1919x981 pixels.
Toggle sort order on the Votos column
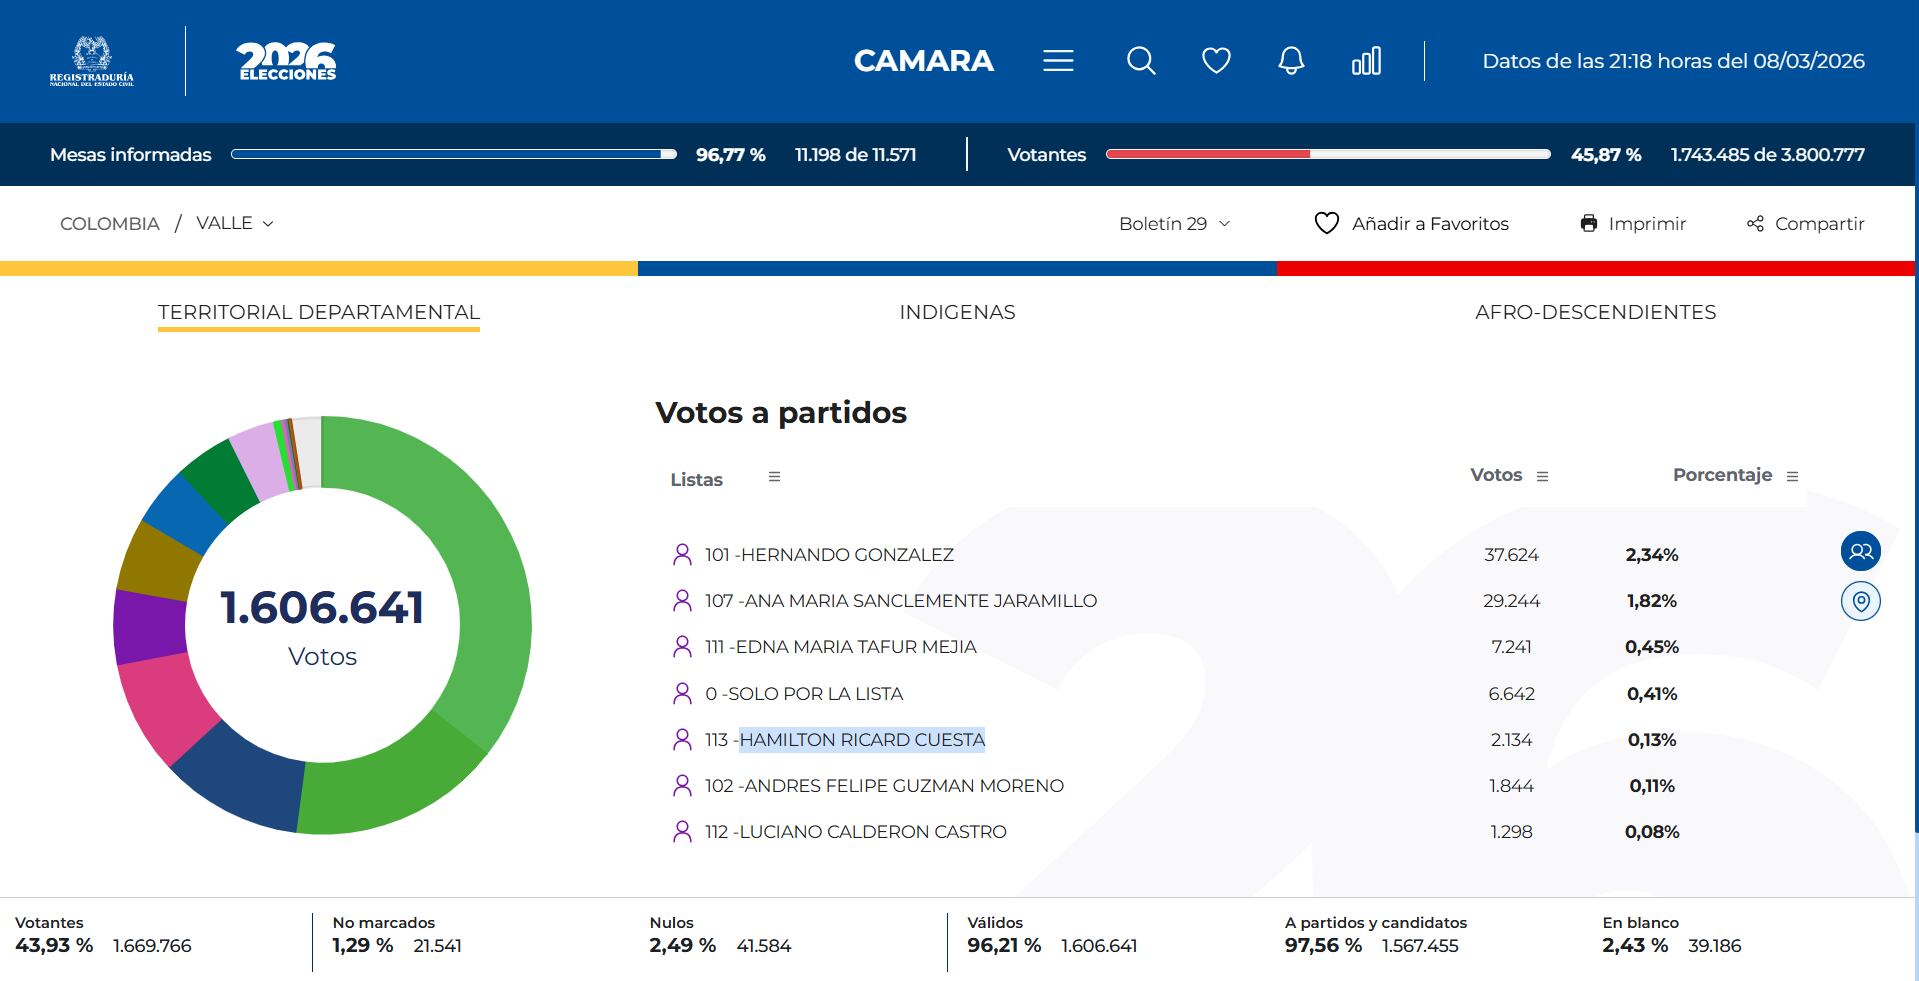(1541, 476)
